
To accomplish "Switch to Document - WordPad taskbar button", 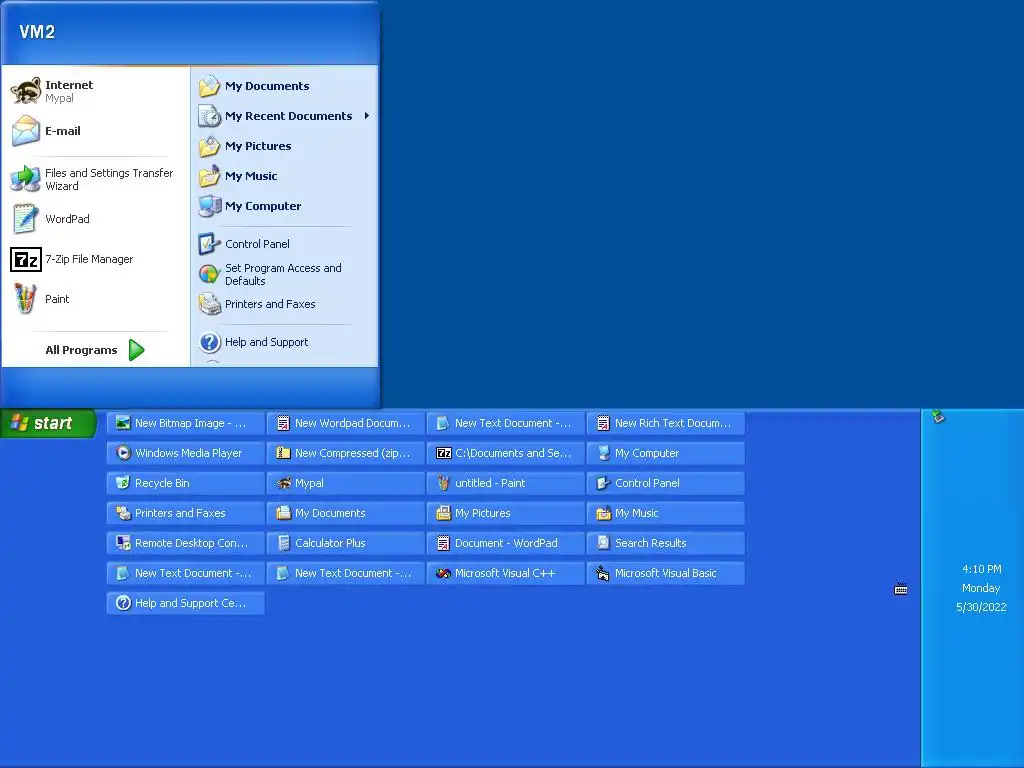I will 506,543.
